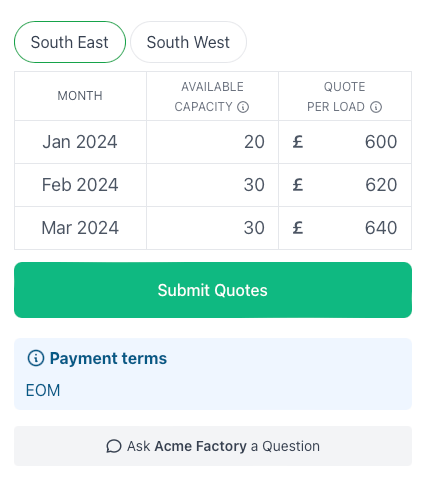426x484 pixels.
Task: Click the chat bubble icon
Action: (114, 446)
